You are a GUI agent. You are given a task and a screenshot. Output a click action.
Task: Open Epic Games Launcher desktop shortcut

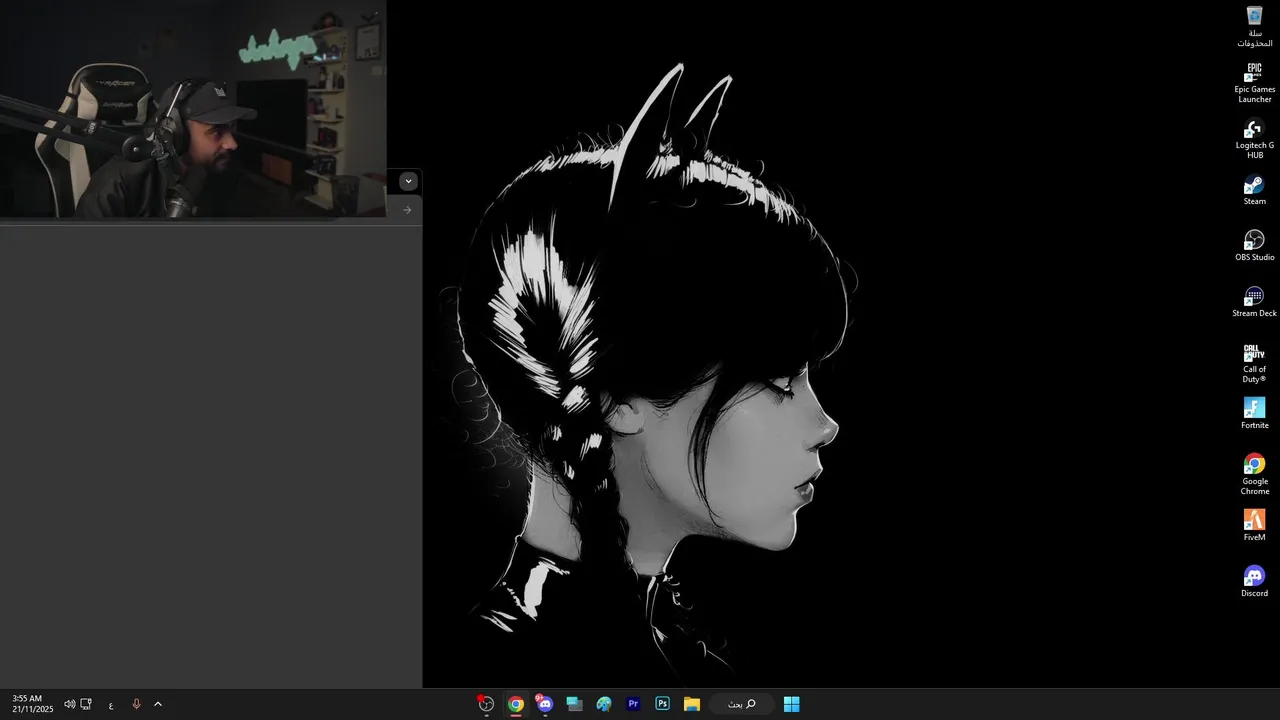1254,83
